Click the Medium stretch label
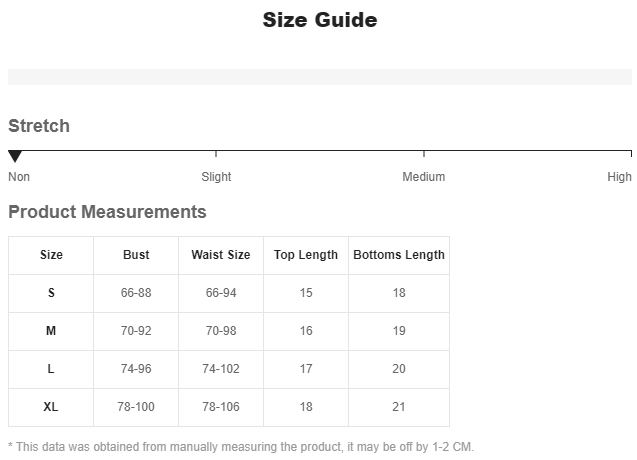 click(423, 177)
